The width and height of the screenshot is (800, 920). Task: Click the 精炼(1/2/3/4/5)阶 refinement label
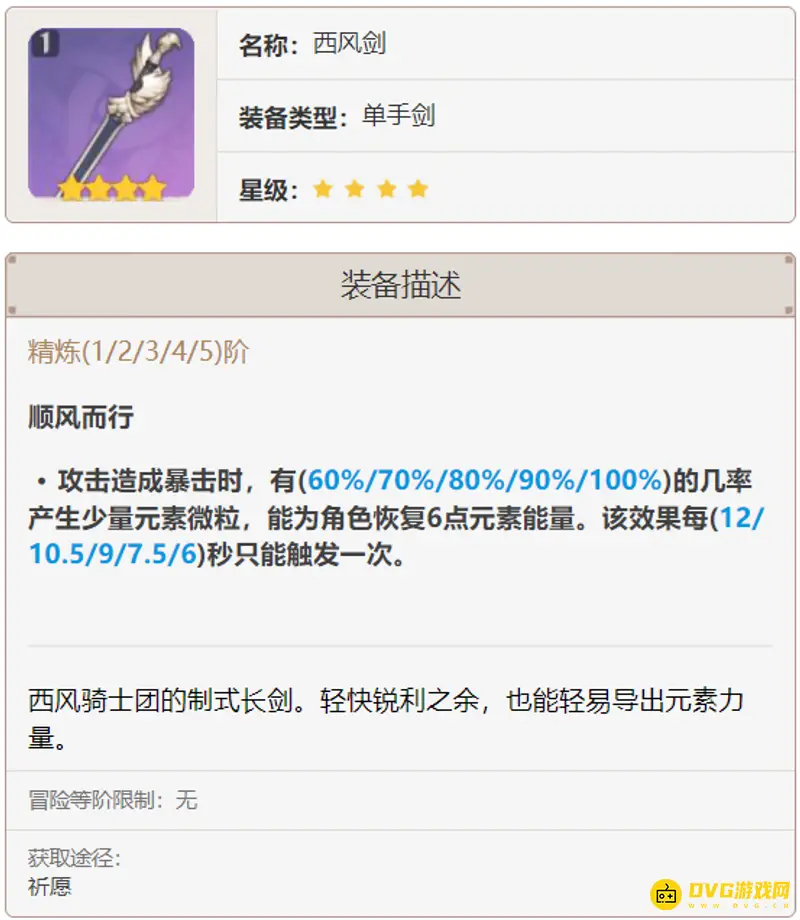(139, 352)
